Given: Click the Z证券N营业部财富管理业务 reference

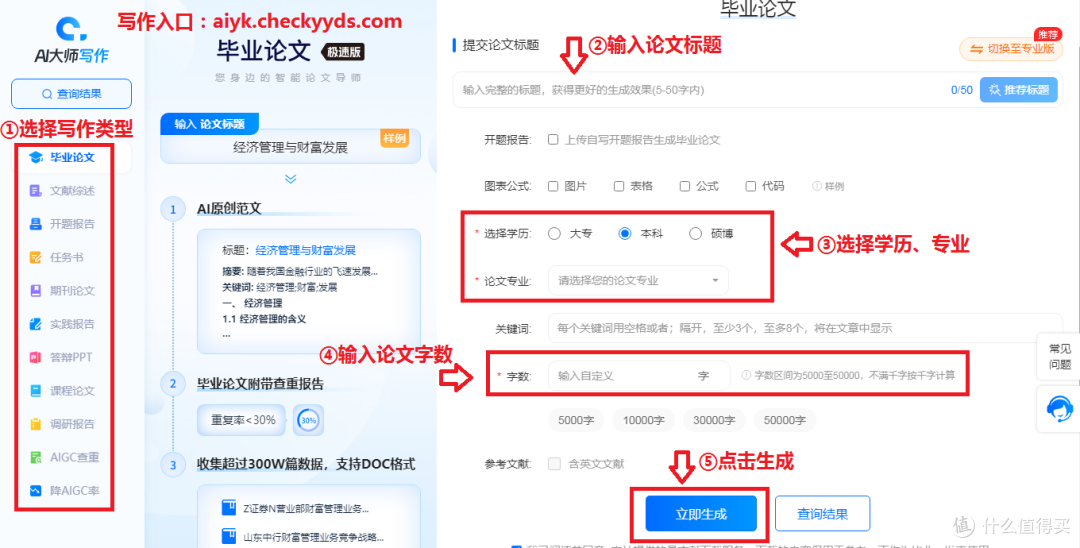Looking at the screenshot, I should tap(306, 509).
